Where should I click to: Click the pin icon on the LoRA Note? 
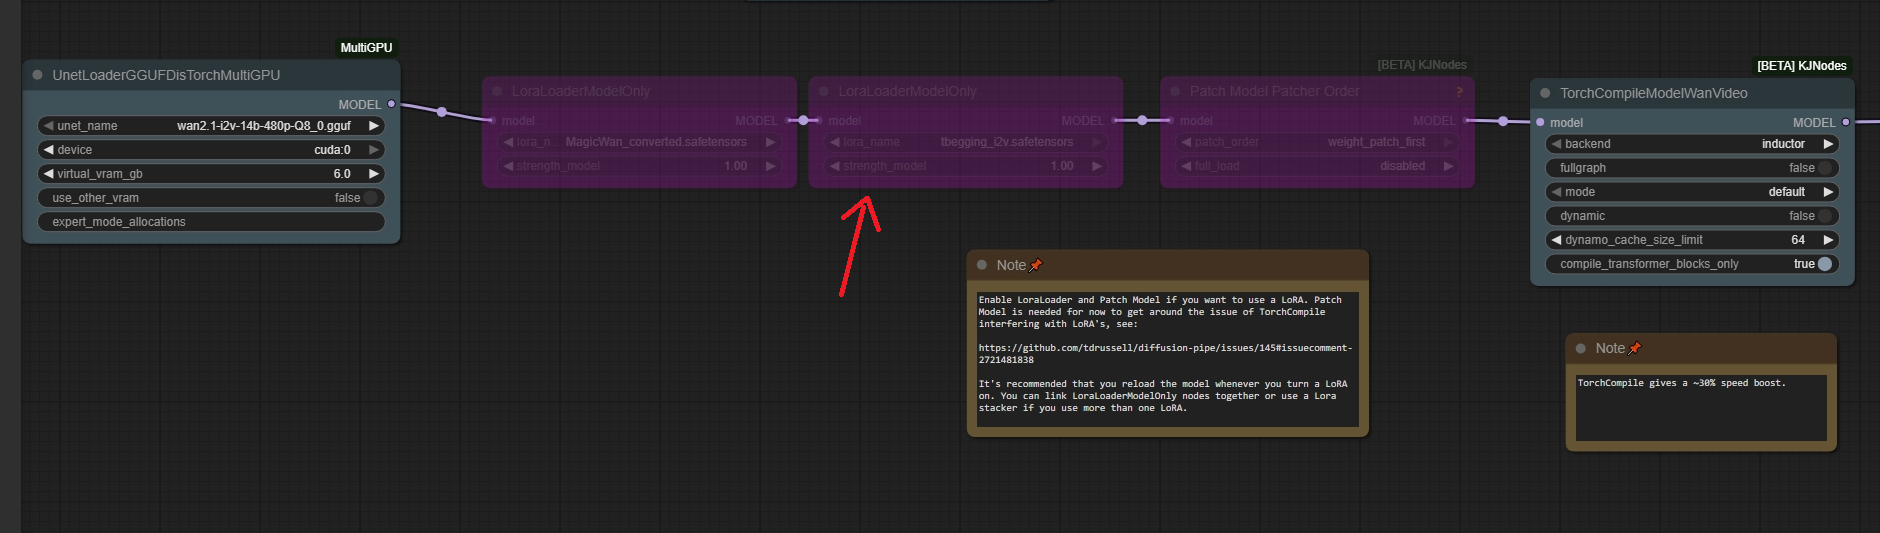pos(1036,265)
